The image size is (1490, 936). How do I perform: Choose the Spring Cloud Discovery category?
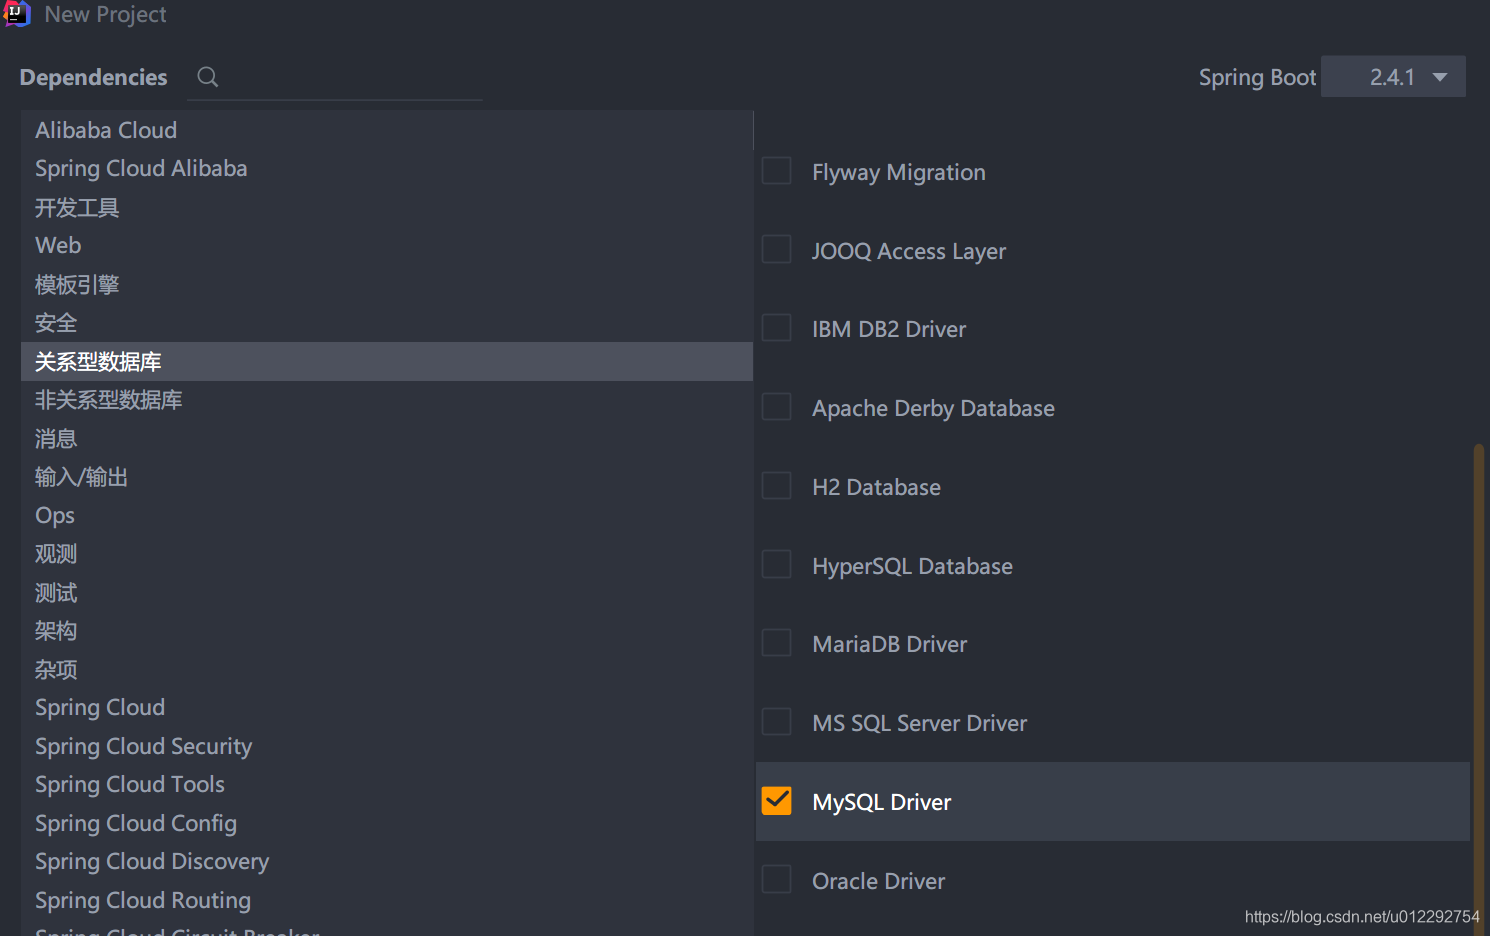click(x=387, y=862)
